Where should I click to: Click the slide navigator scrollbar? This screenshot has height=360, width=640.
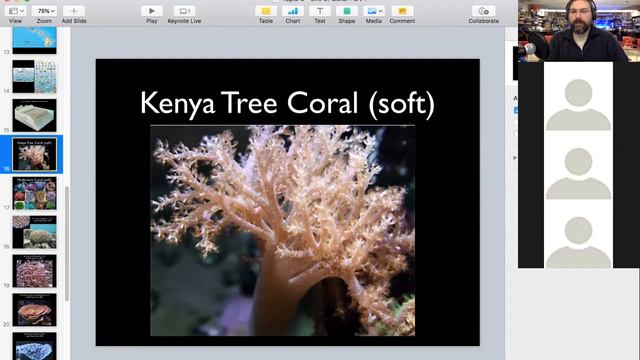67,244
